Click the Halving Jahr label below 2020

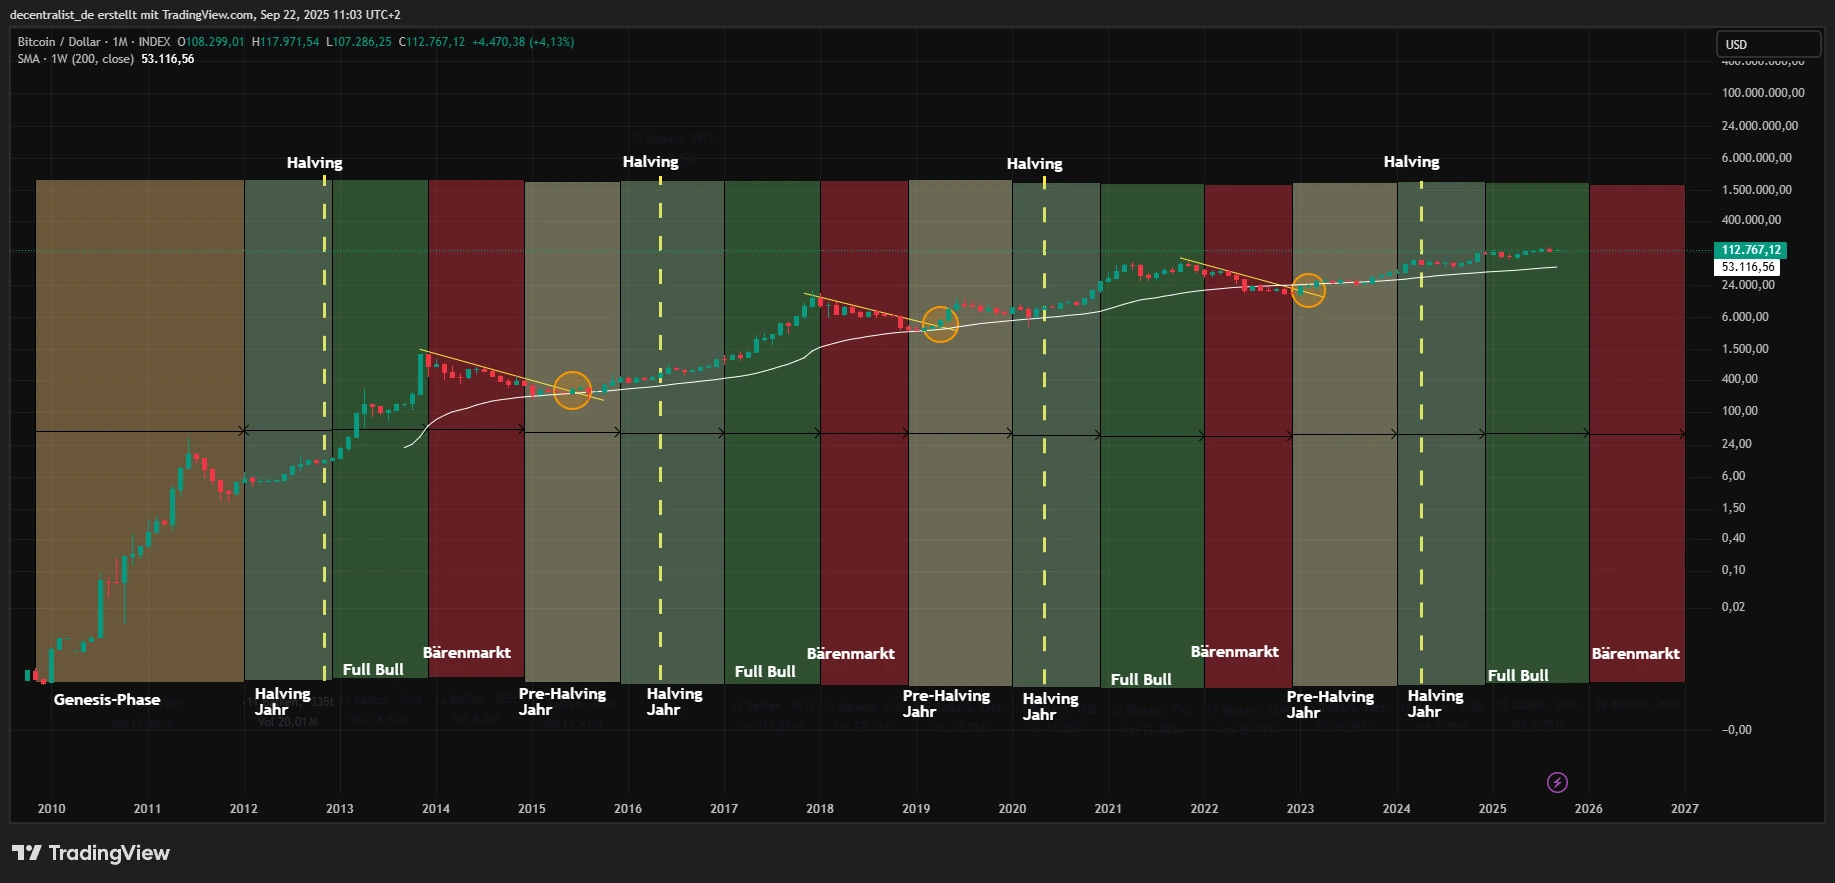pyautogui.click(x=1050, y=707)
